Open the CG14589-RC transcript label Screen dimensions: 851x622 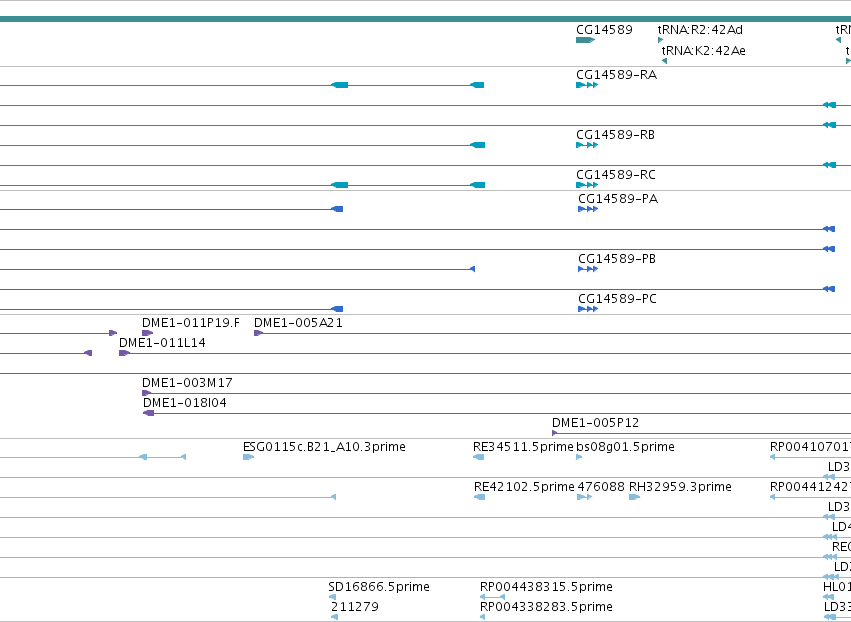pos(616,175)
